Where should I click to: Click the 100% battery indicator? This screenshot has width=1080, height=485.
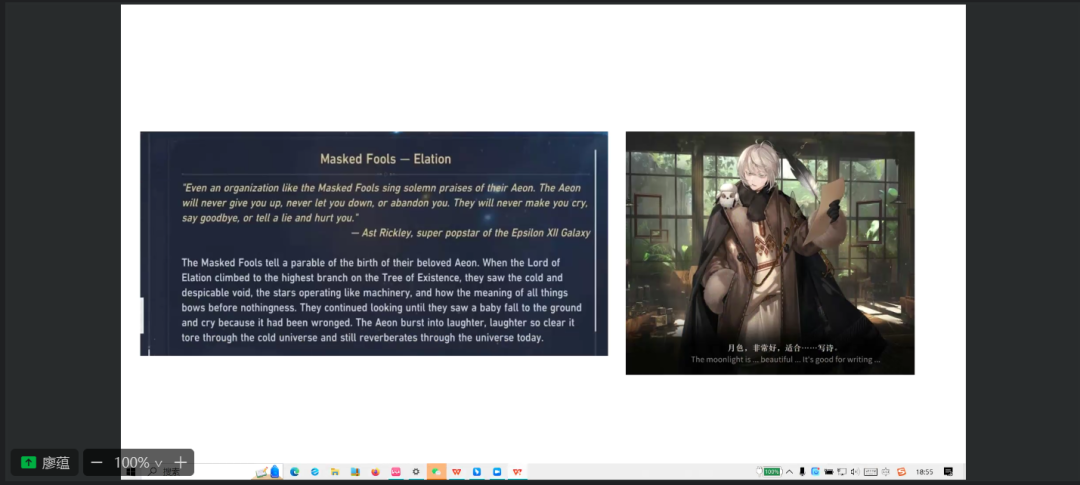coord(769,472)
